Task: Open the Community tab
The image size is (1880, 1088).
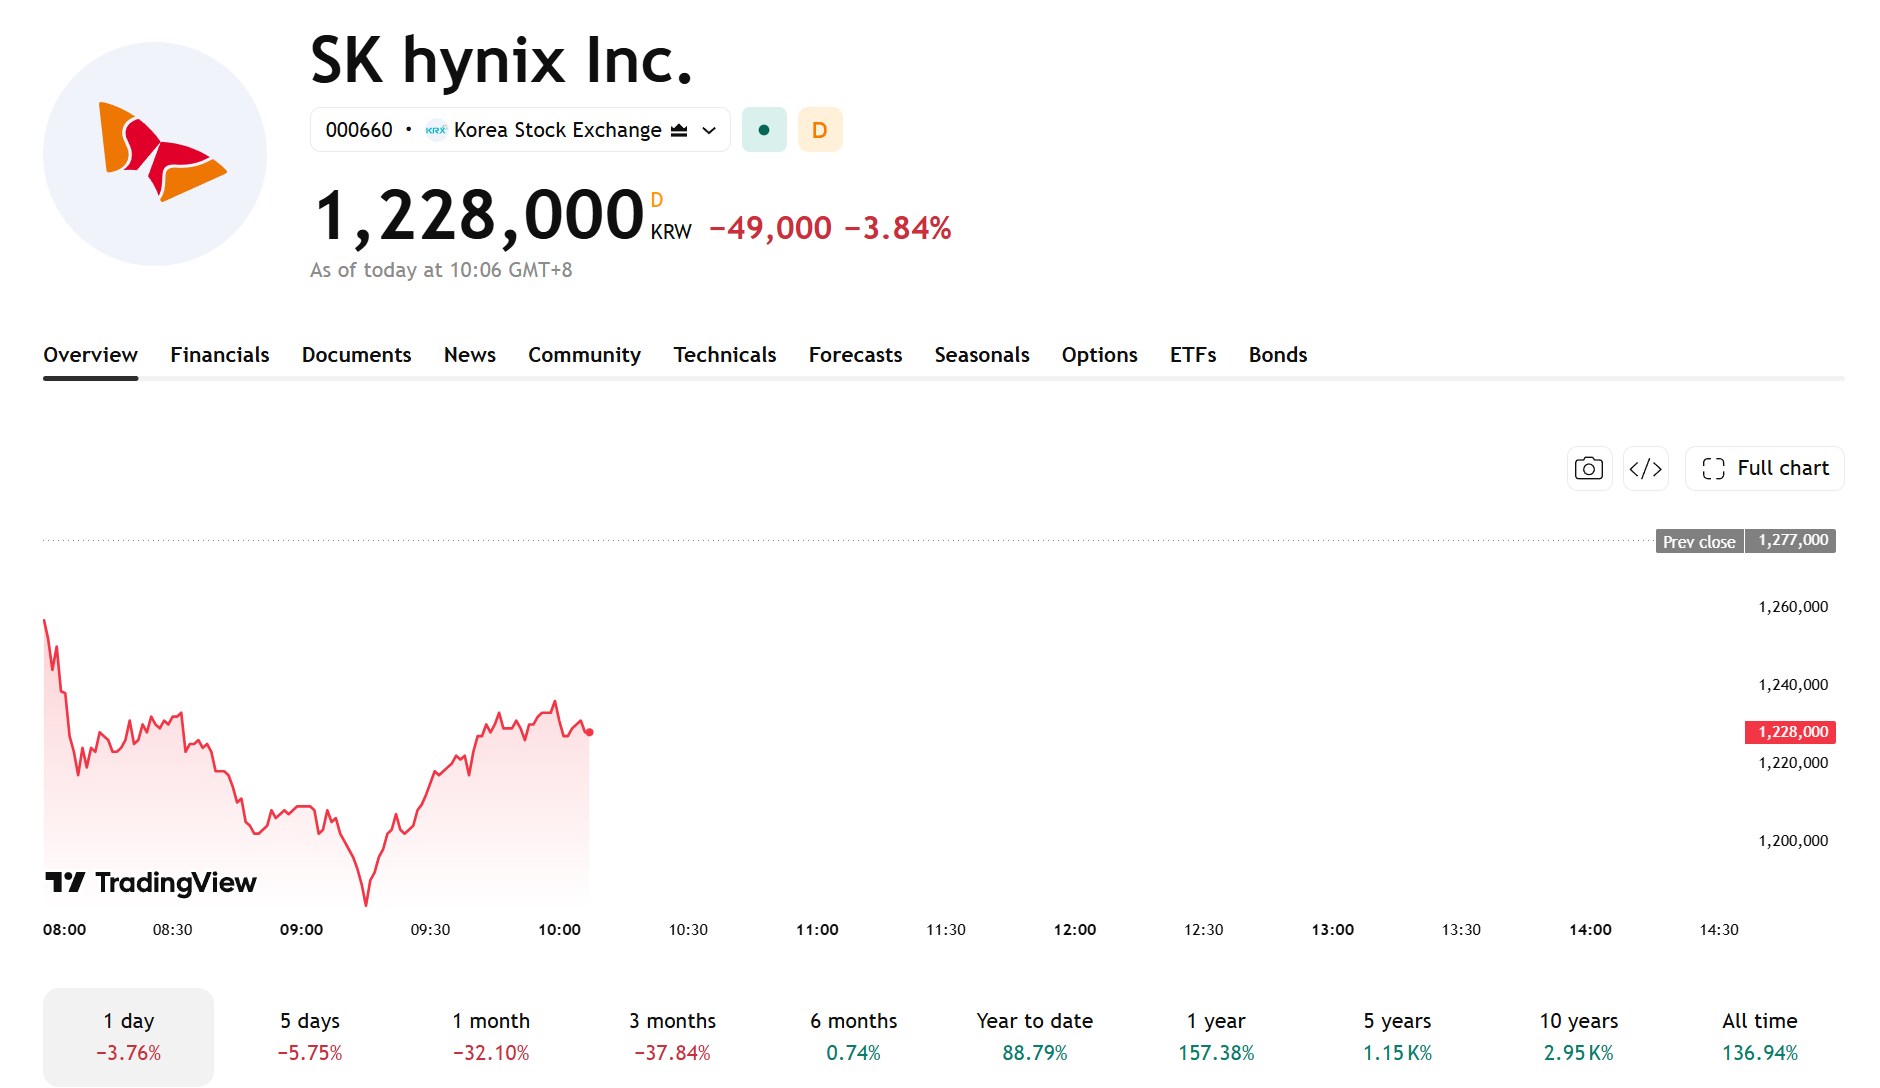Action: tap(584, 355)
